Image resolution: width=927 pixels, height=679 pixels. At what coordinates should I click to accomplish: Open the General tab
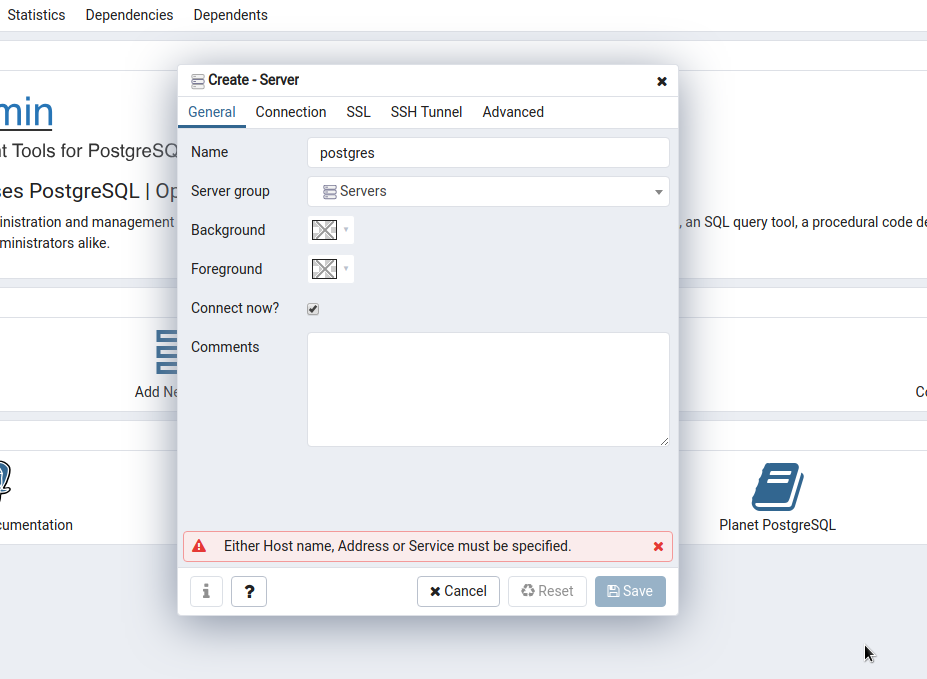pos(212,112)
